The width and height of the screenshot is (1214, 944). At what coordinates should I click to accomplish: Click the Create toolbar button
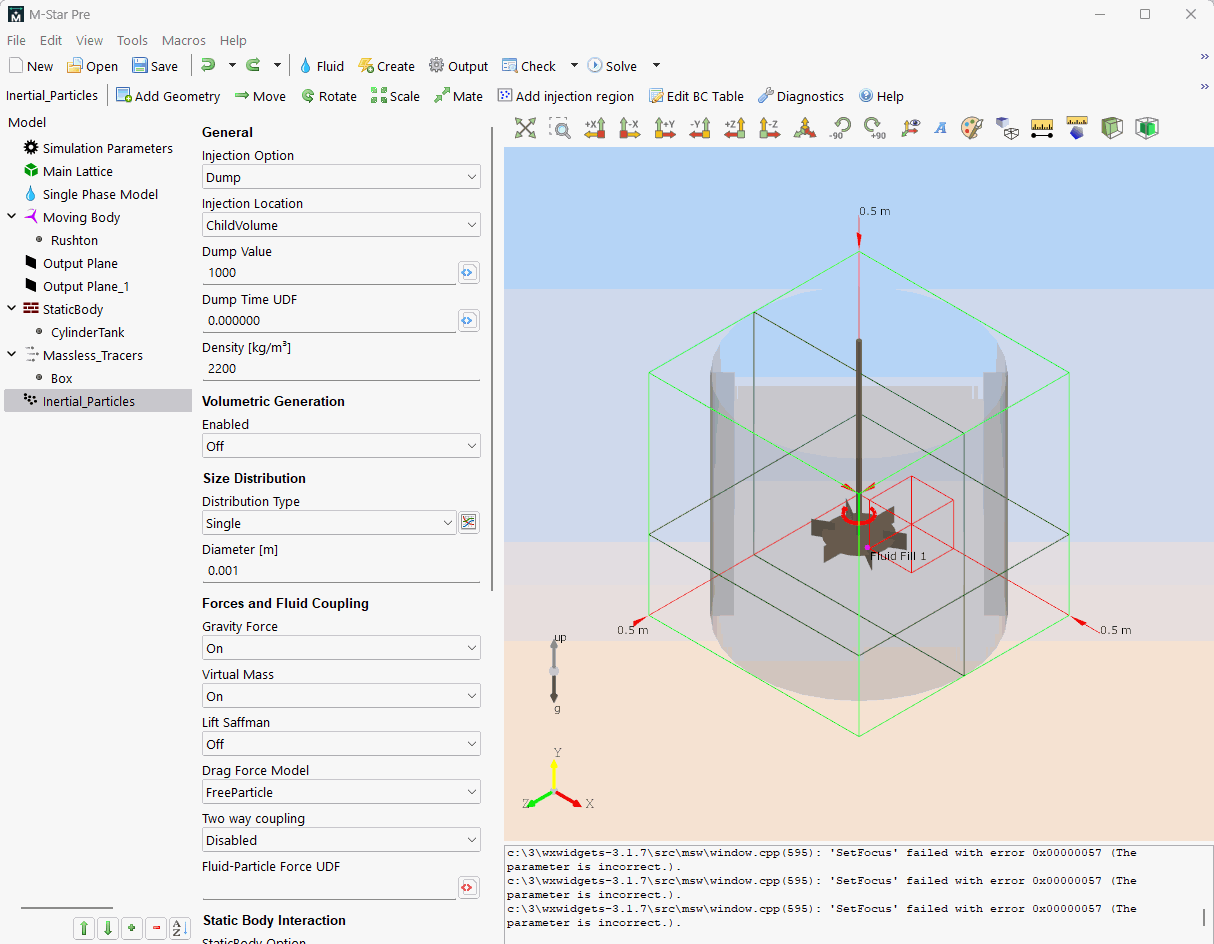pyautogui.click(x=386, y=66)
